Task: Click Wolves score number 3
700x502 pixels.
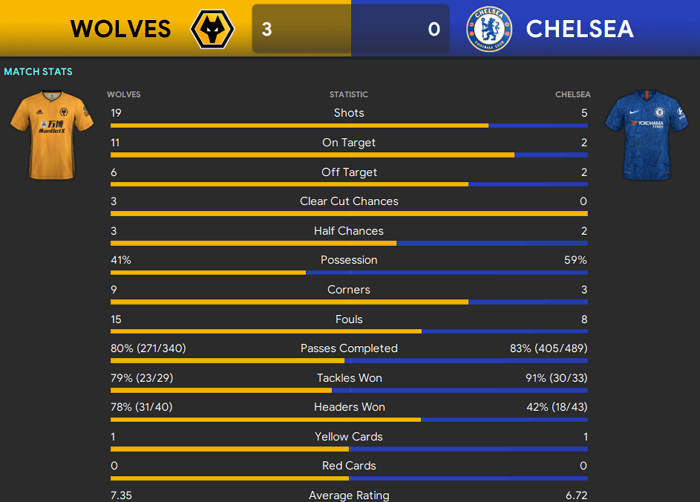Action: [267, 29]
